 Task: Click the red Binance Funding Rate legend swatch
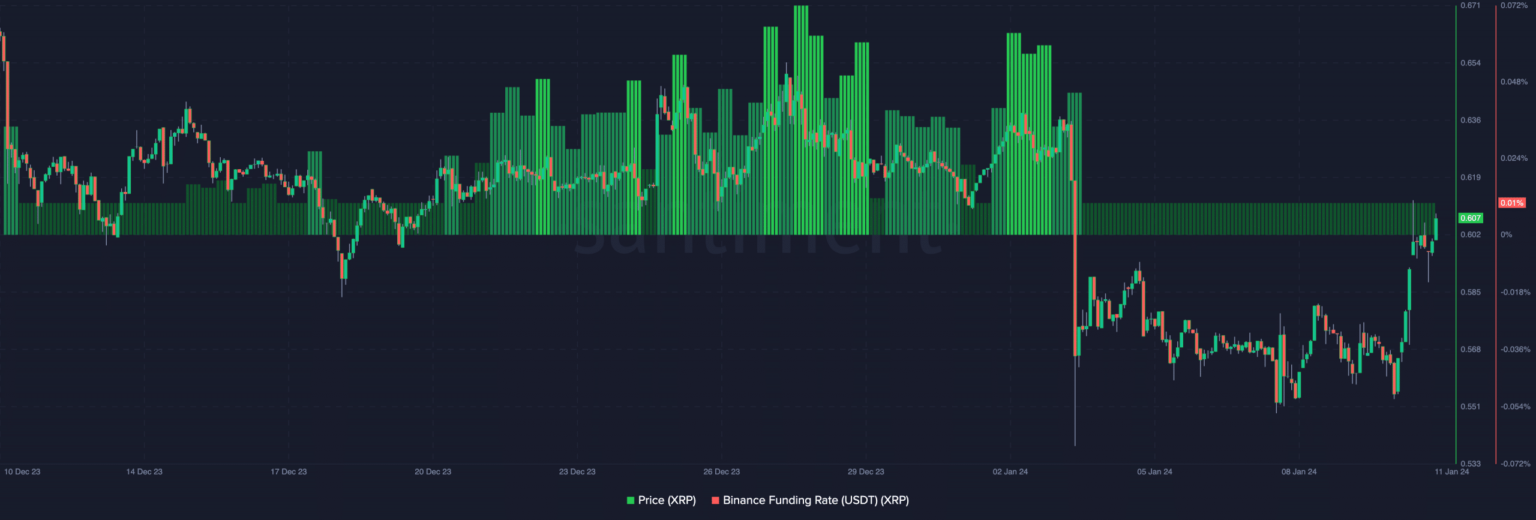(714, 500)
